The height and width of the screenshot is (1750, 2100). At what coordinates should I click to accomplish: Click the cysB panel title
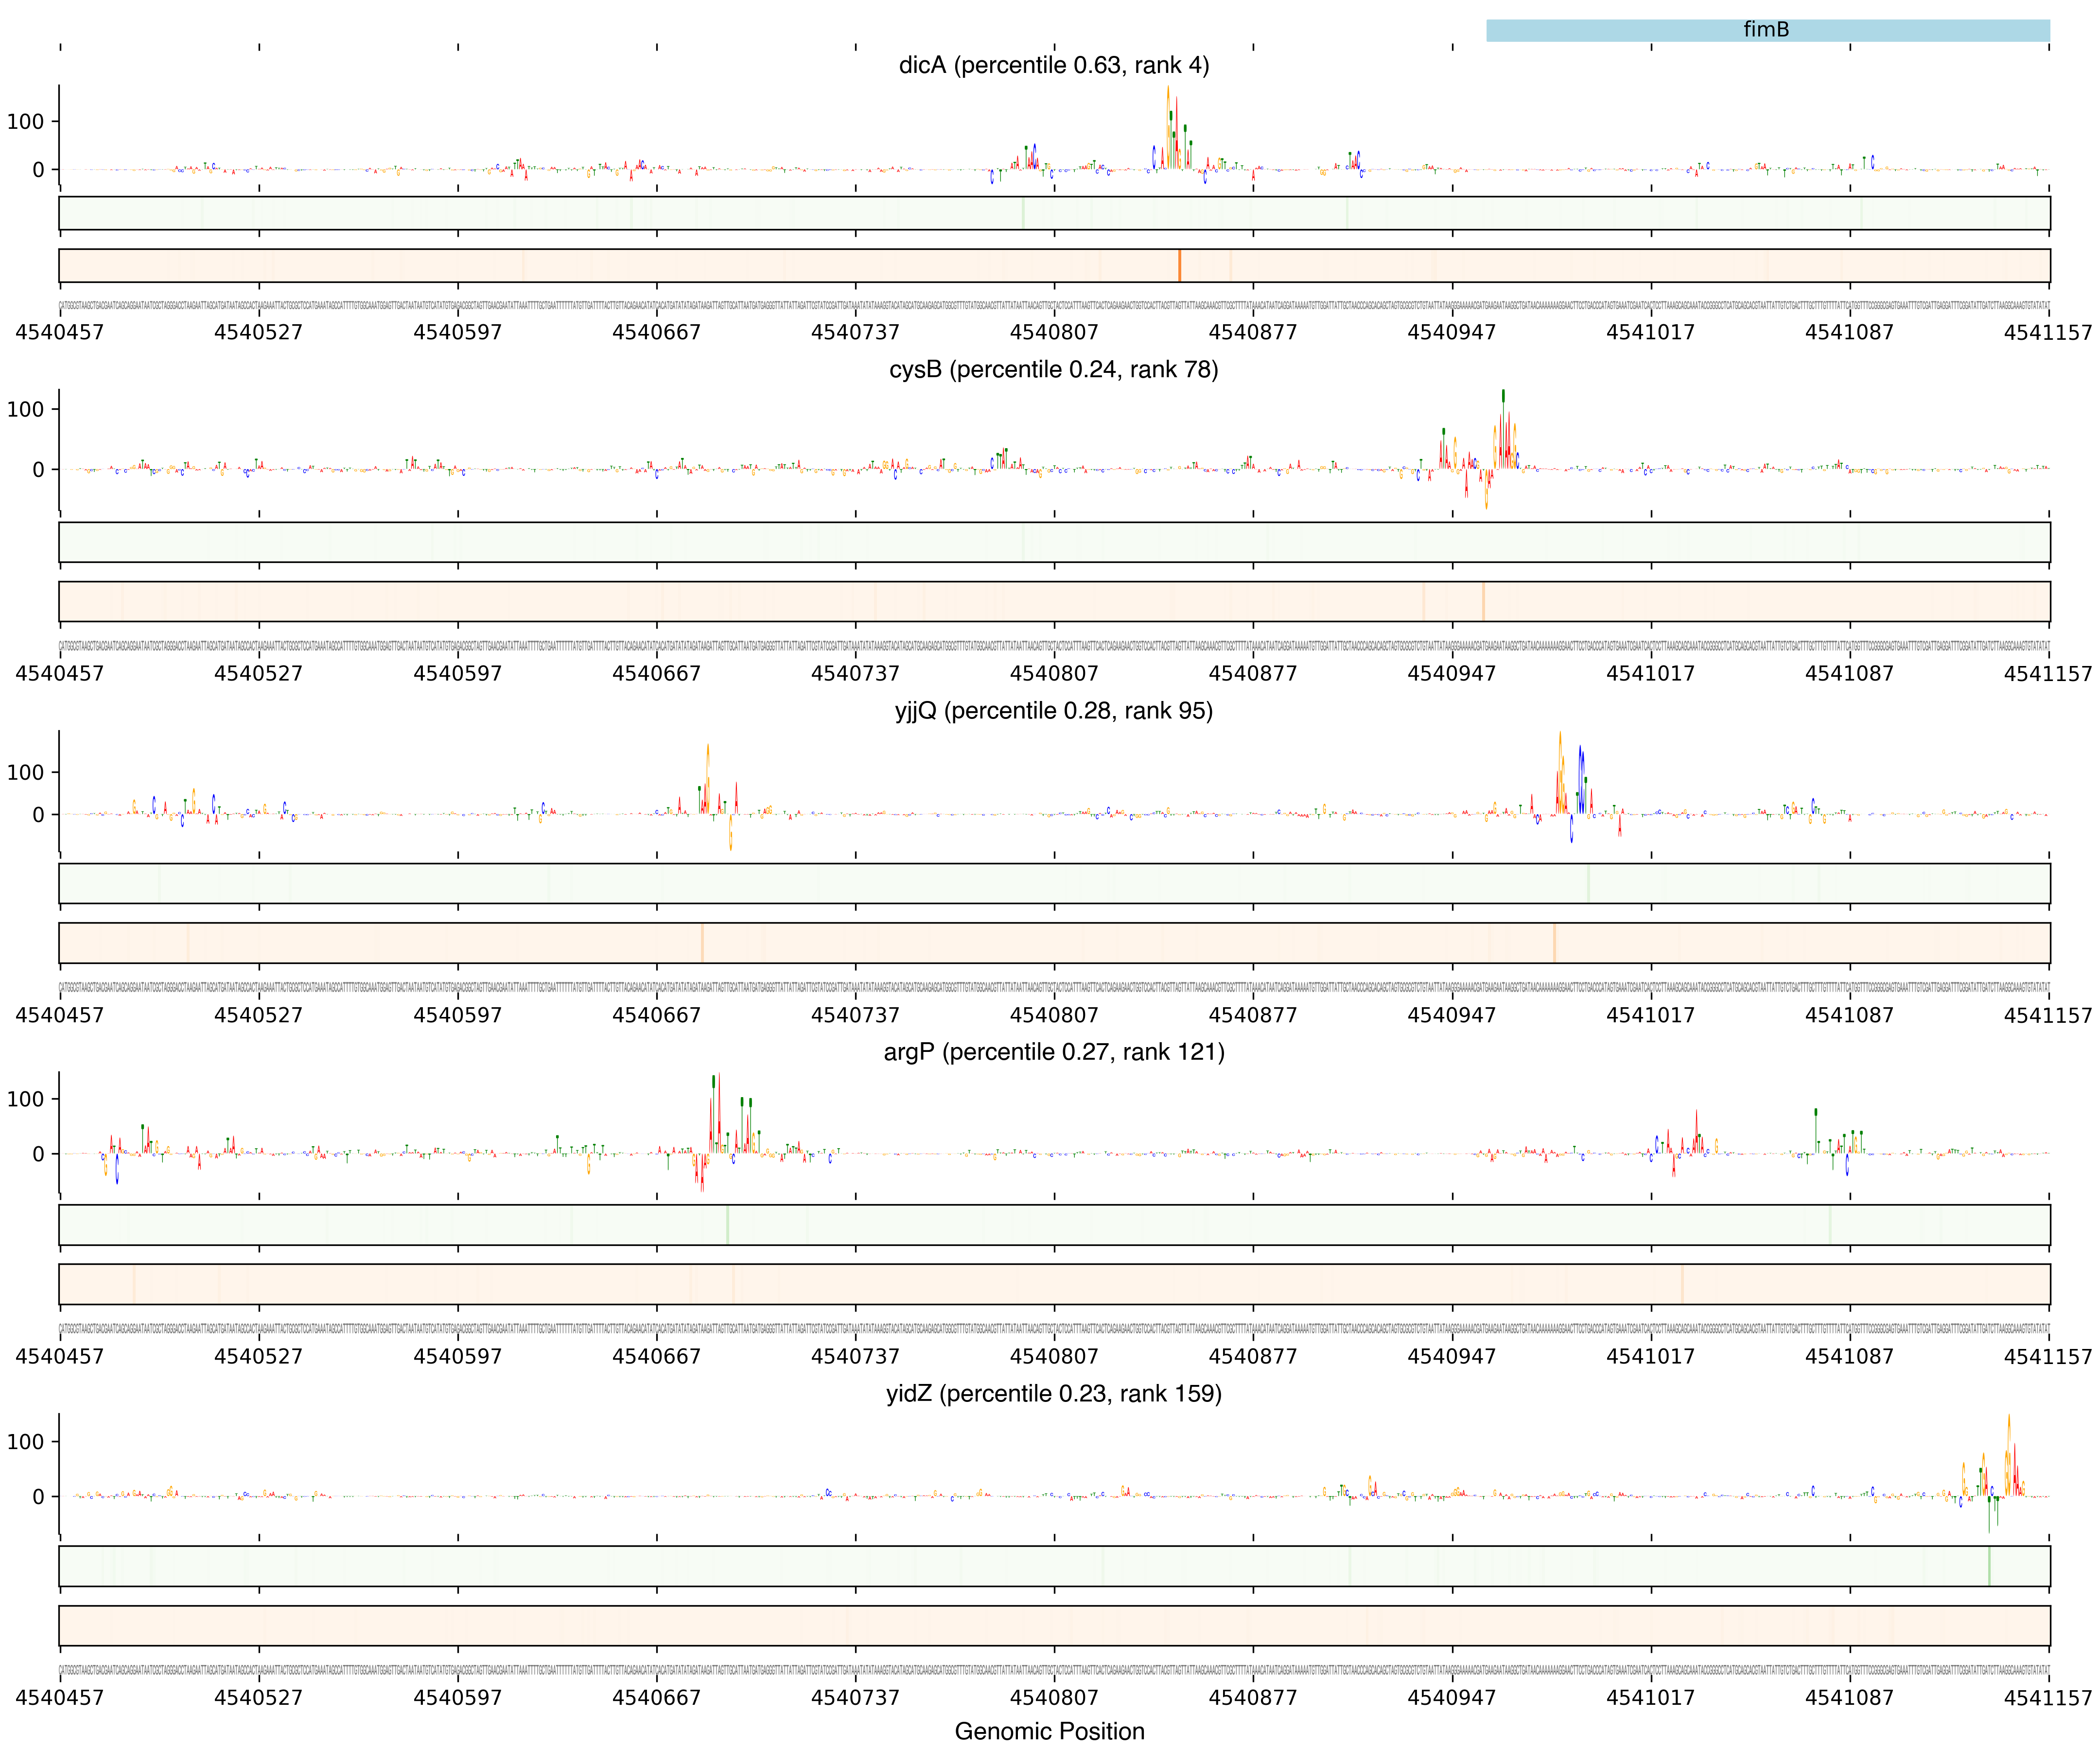coord(1053,369)
